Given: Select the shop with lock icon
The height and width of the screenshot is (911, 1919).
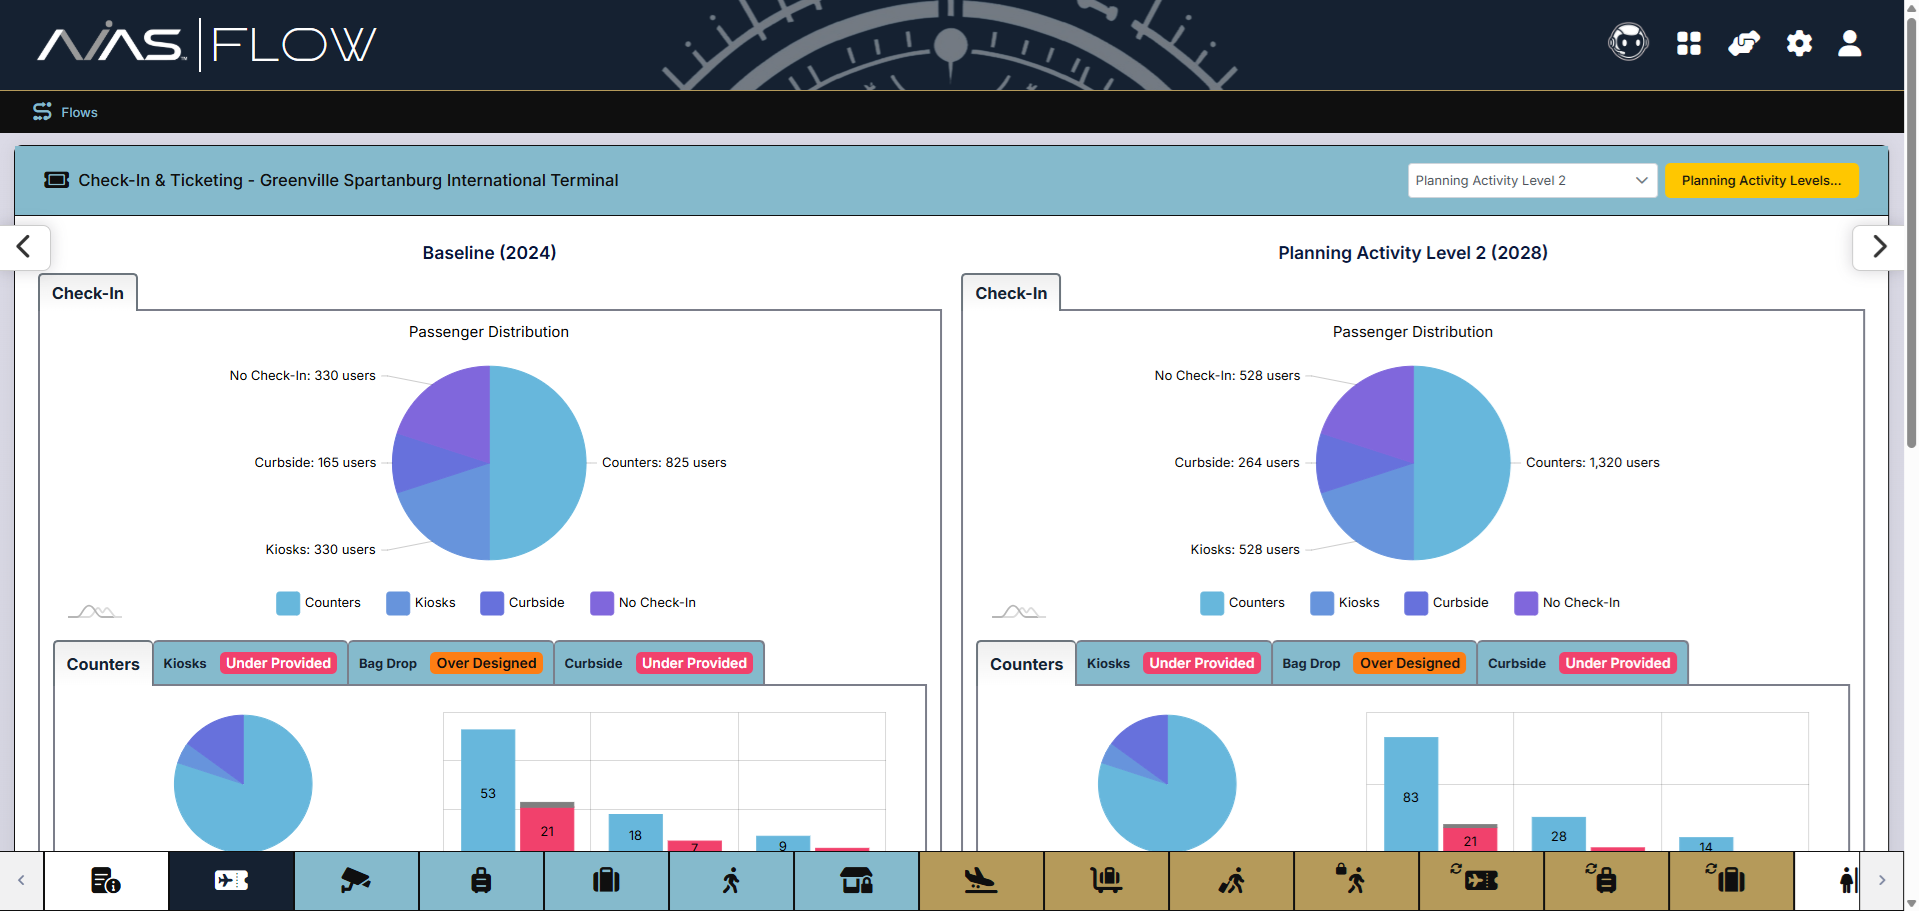Looking at the screenshot, I should click(x=856, y=880).
